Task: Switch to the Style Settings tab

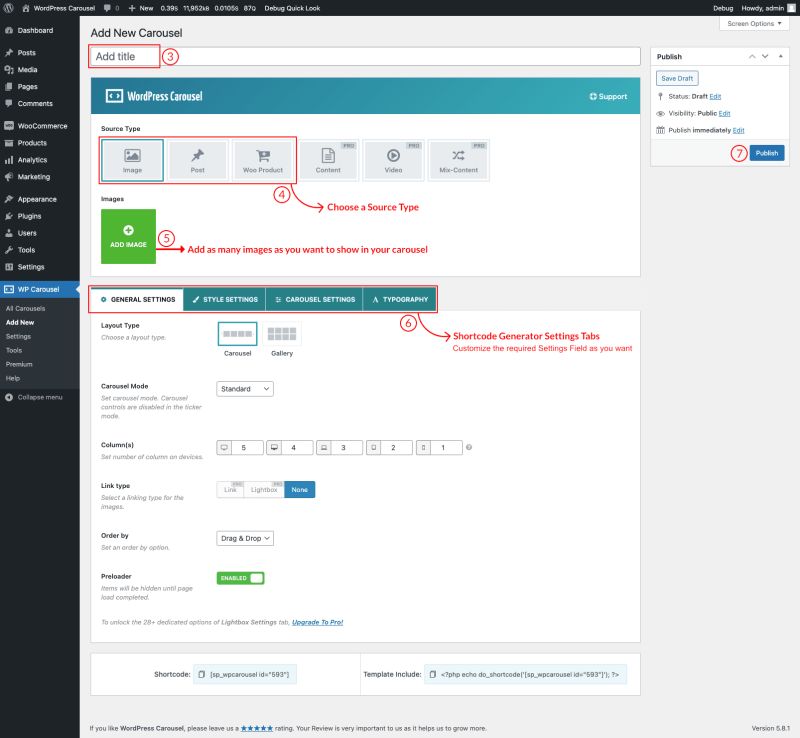Action: (x=226, y=298)
